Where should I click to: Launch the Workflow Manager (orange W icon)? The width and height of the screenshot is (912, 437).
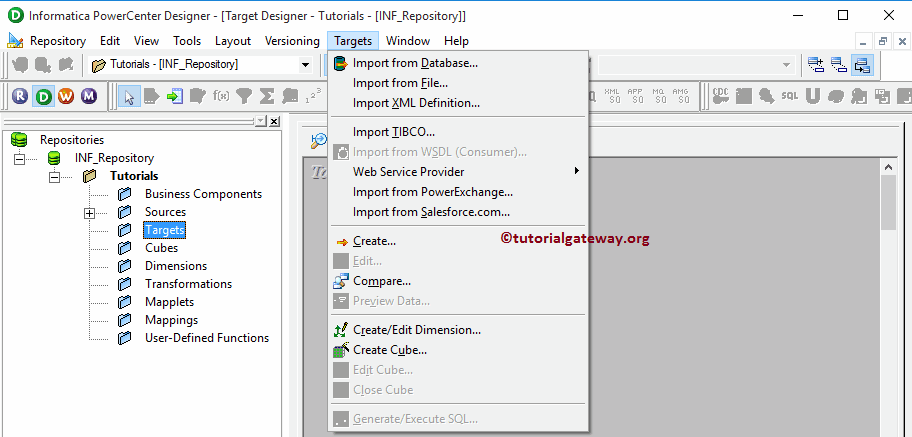66,96
